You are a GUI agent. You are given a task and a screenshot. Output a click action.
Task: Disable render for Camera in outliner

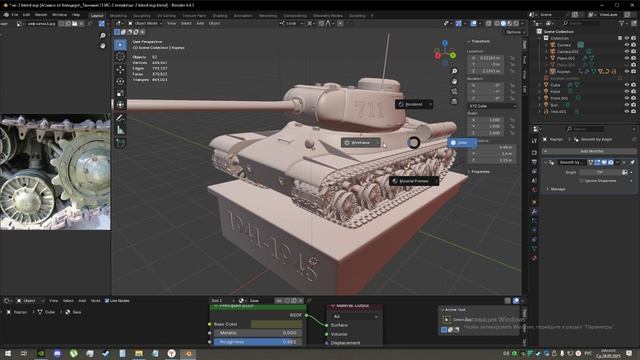pos(633,45)
